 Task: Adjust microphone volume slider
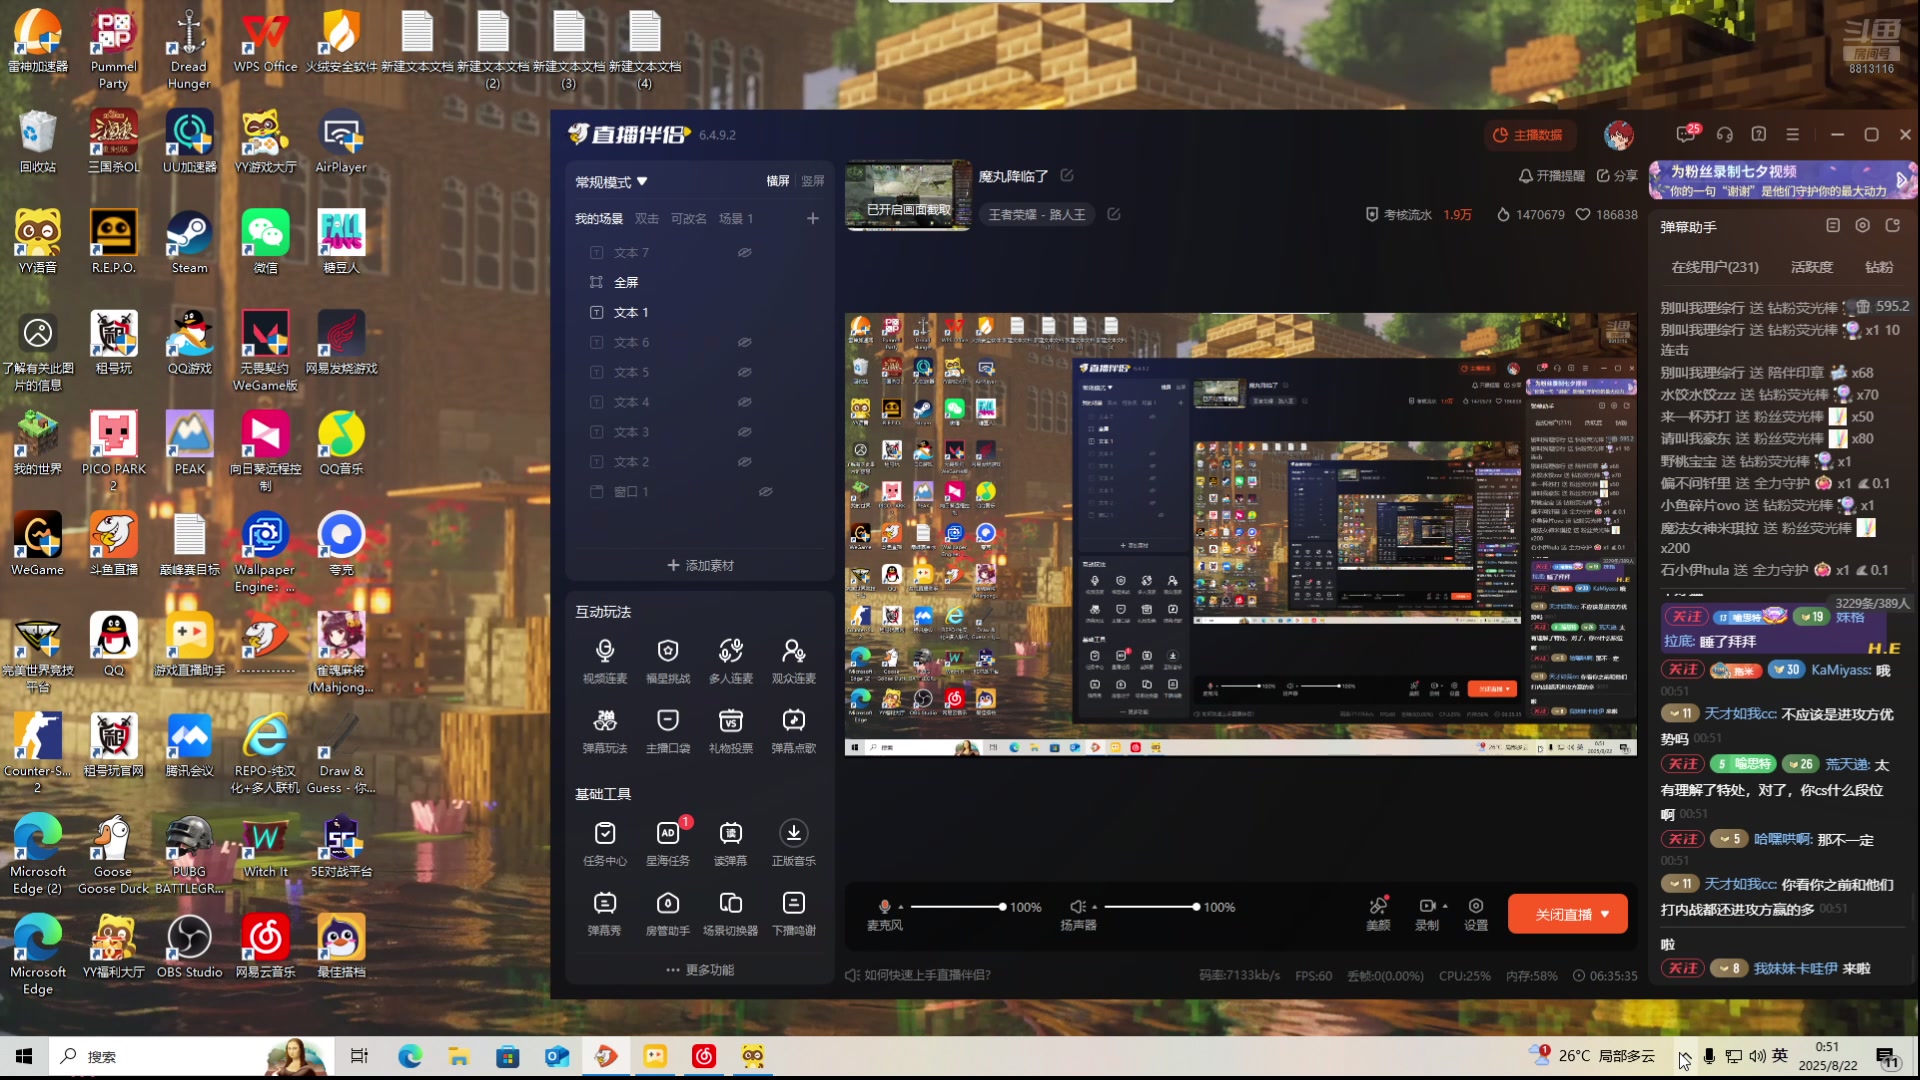tap(957, 907)
